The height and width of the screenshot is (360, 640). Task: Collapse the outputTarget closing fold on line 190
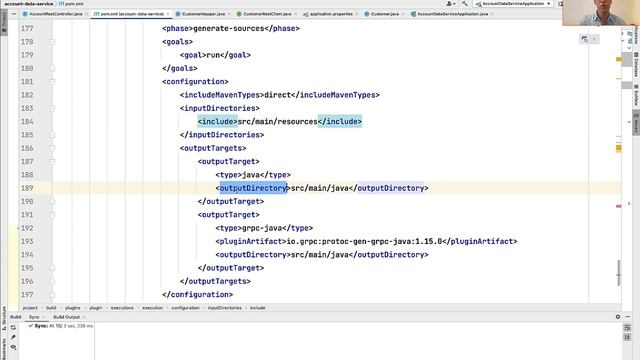coord(52,201)
